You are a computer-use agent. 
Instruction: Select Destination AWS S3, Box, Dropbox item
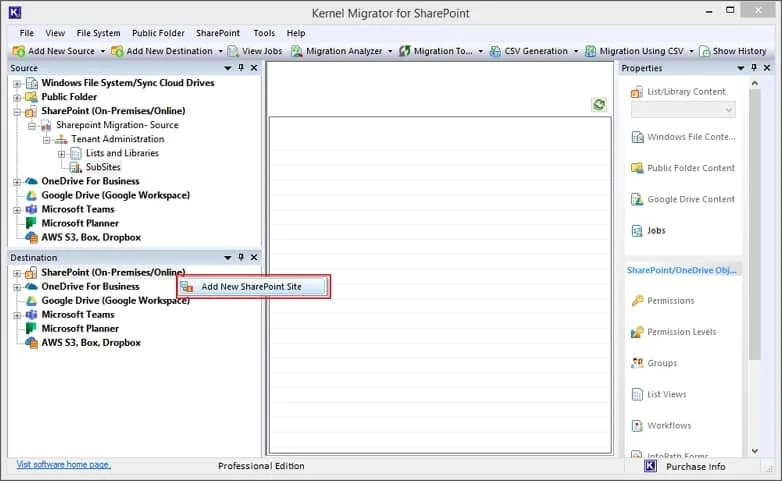pos(91,342)
